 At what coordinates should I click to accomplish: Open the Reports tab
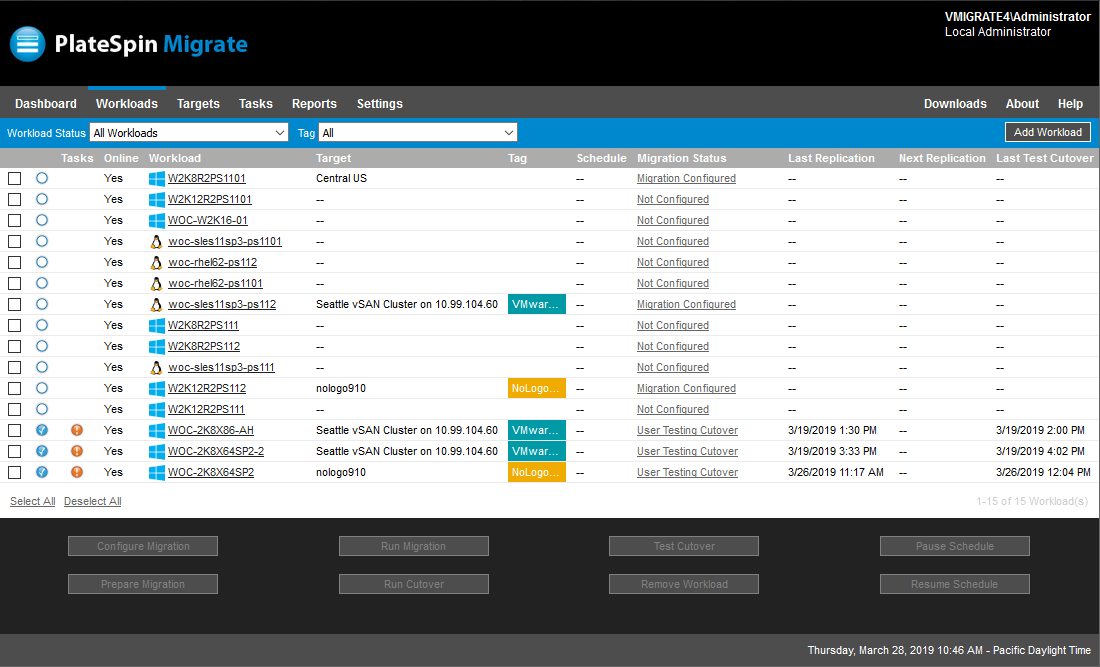[x=314, y=104]
